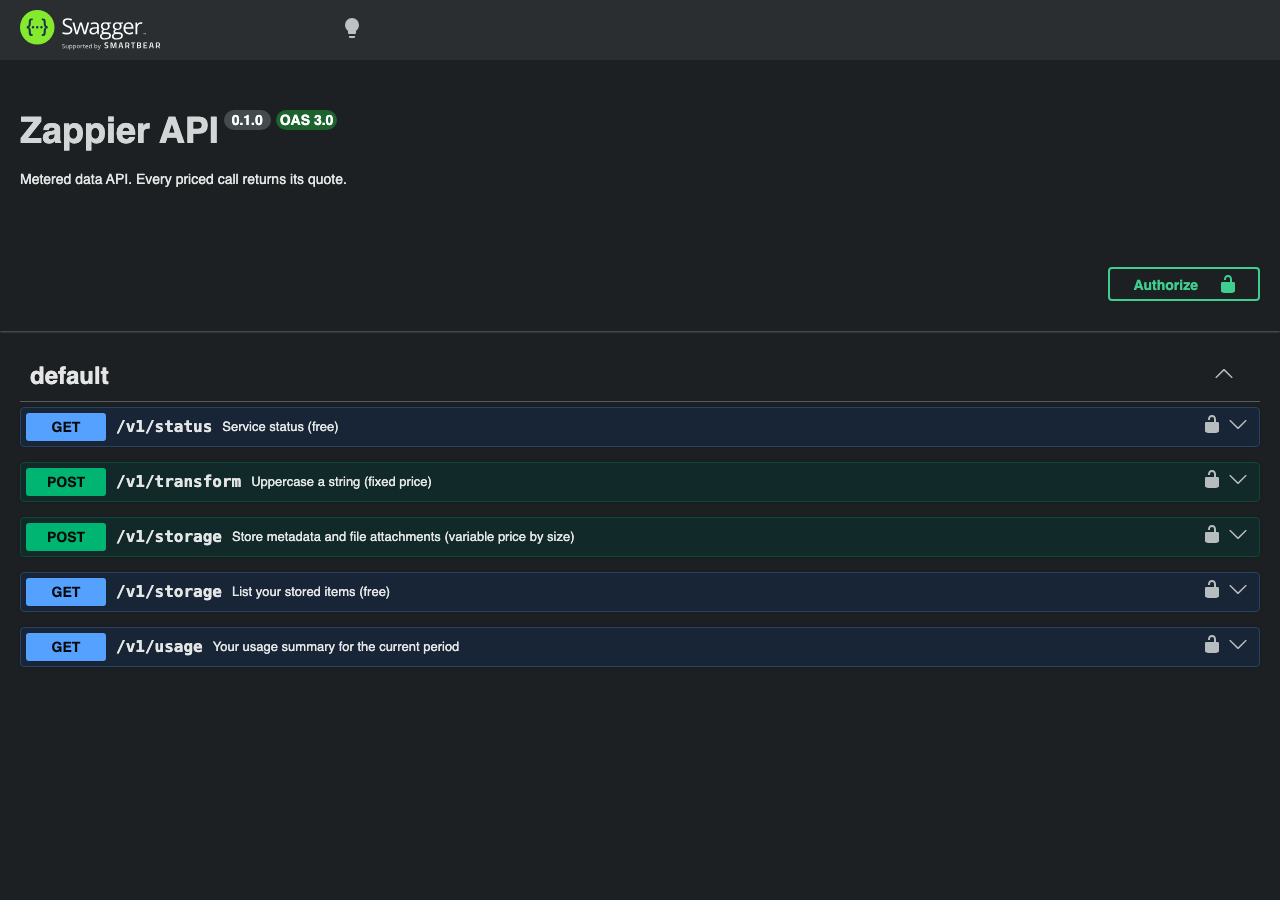Click "List your stored items (free)" text
The height and width of the screenshot is (900, 1280).
pyautogui.click(x=311, y=592)
